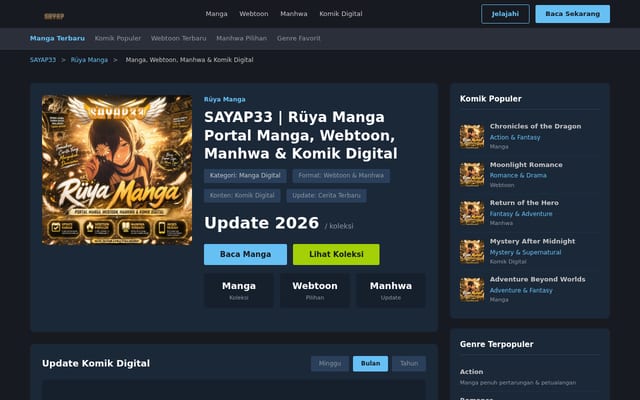Click the Format: Webtoon & Manhwa tag
Image resolution: width=640 pixels, height=400 pixels.
(341, 176)
